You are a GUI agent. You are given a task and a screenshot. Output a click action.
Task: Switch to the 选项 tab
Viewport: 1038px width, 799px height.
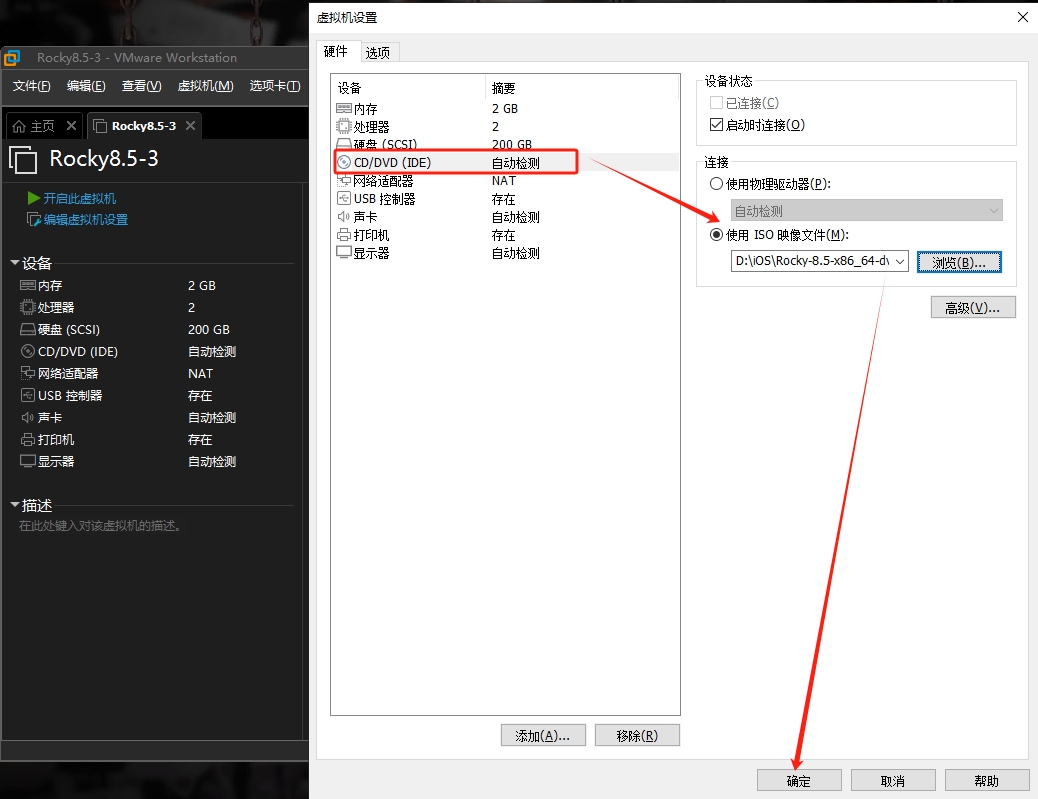click(378, 52)
